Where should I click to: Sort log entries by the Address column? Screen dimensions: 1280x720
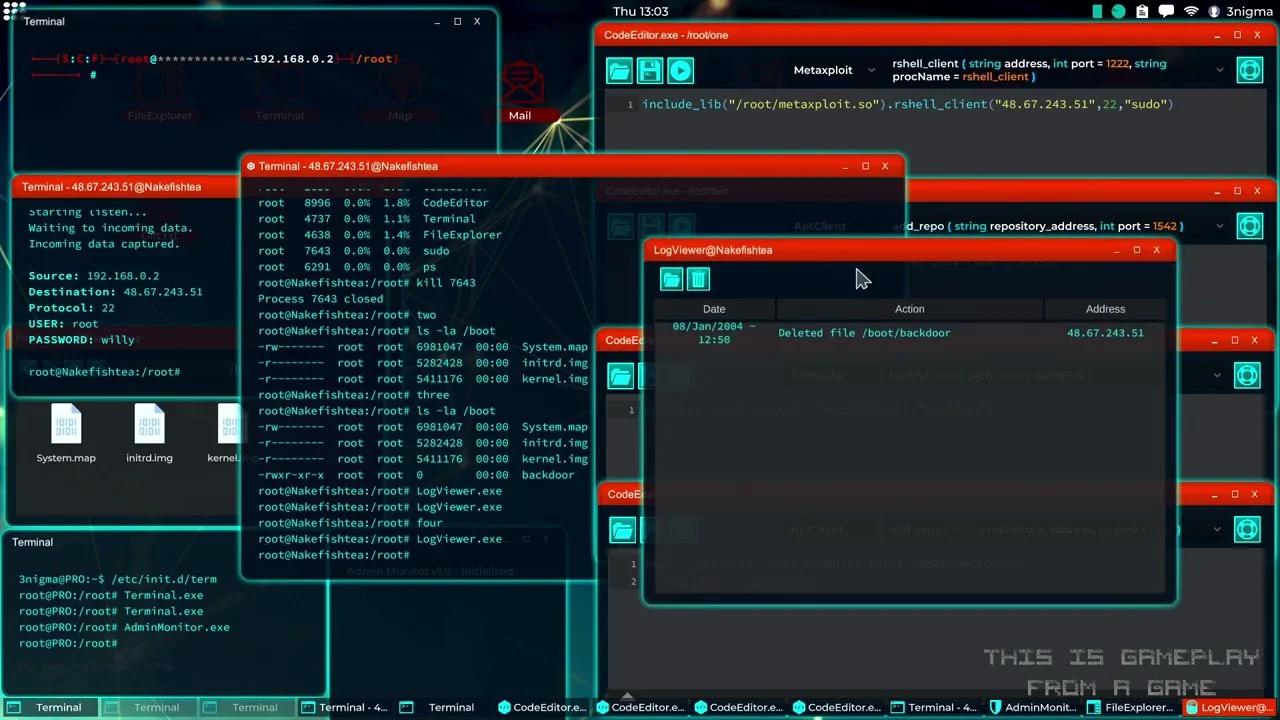[1105, 309]
